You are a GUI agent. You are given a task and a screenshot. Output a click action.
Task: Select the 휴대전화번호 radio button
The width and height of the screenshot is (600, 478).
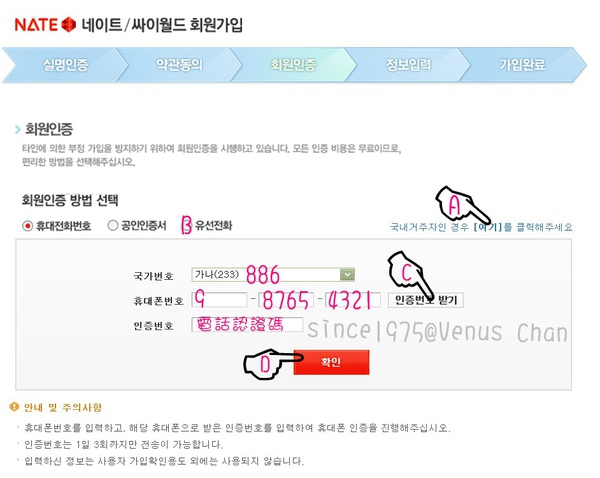click(27, 226)
